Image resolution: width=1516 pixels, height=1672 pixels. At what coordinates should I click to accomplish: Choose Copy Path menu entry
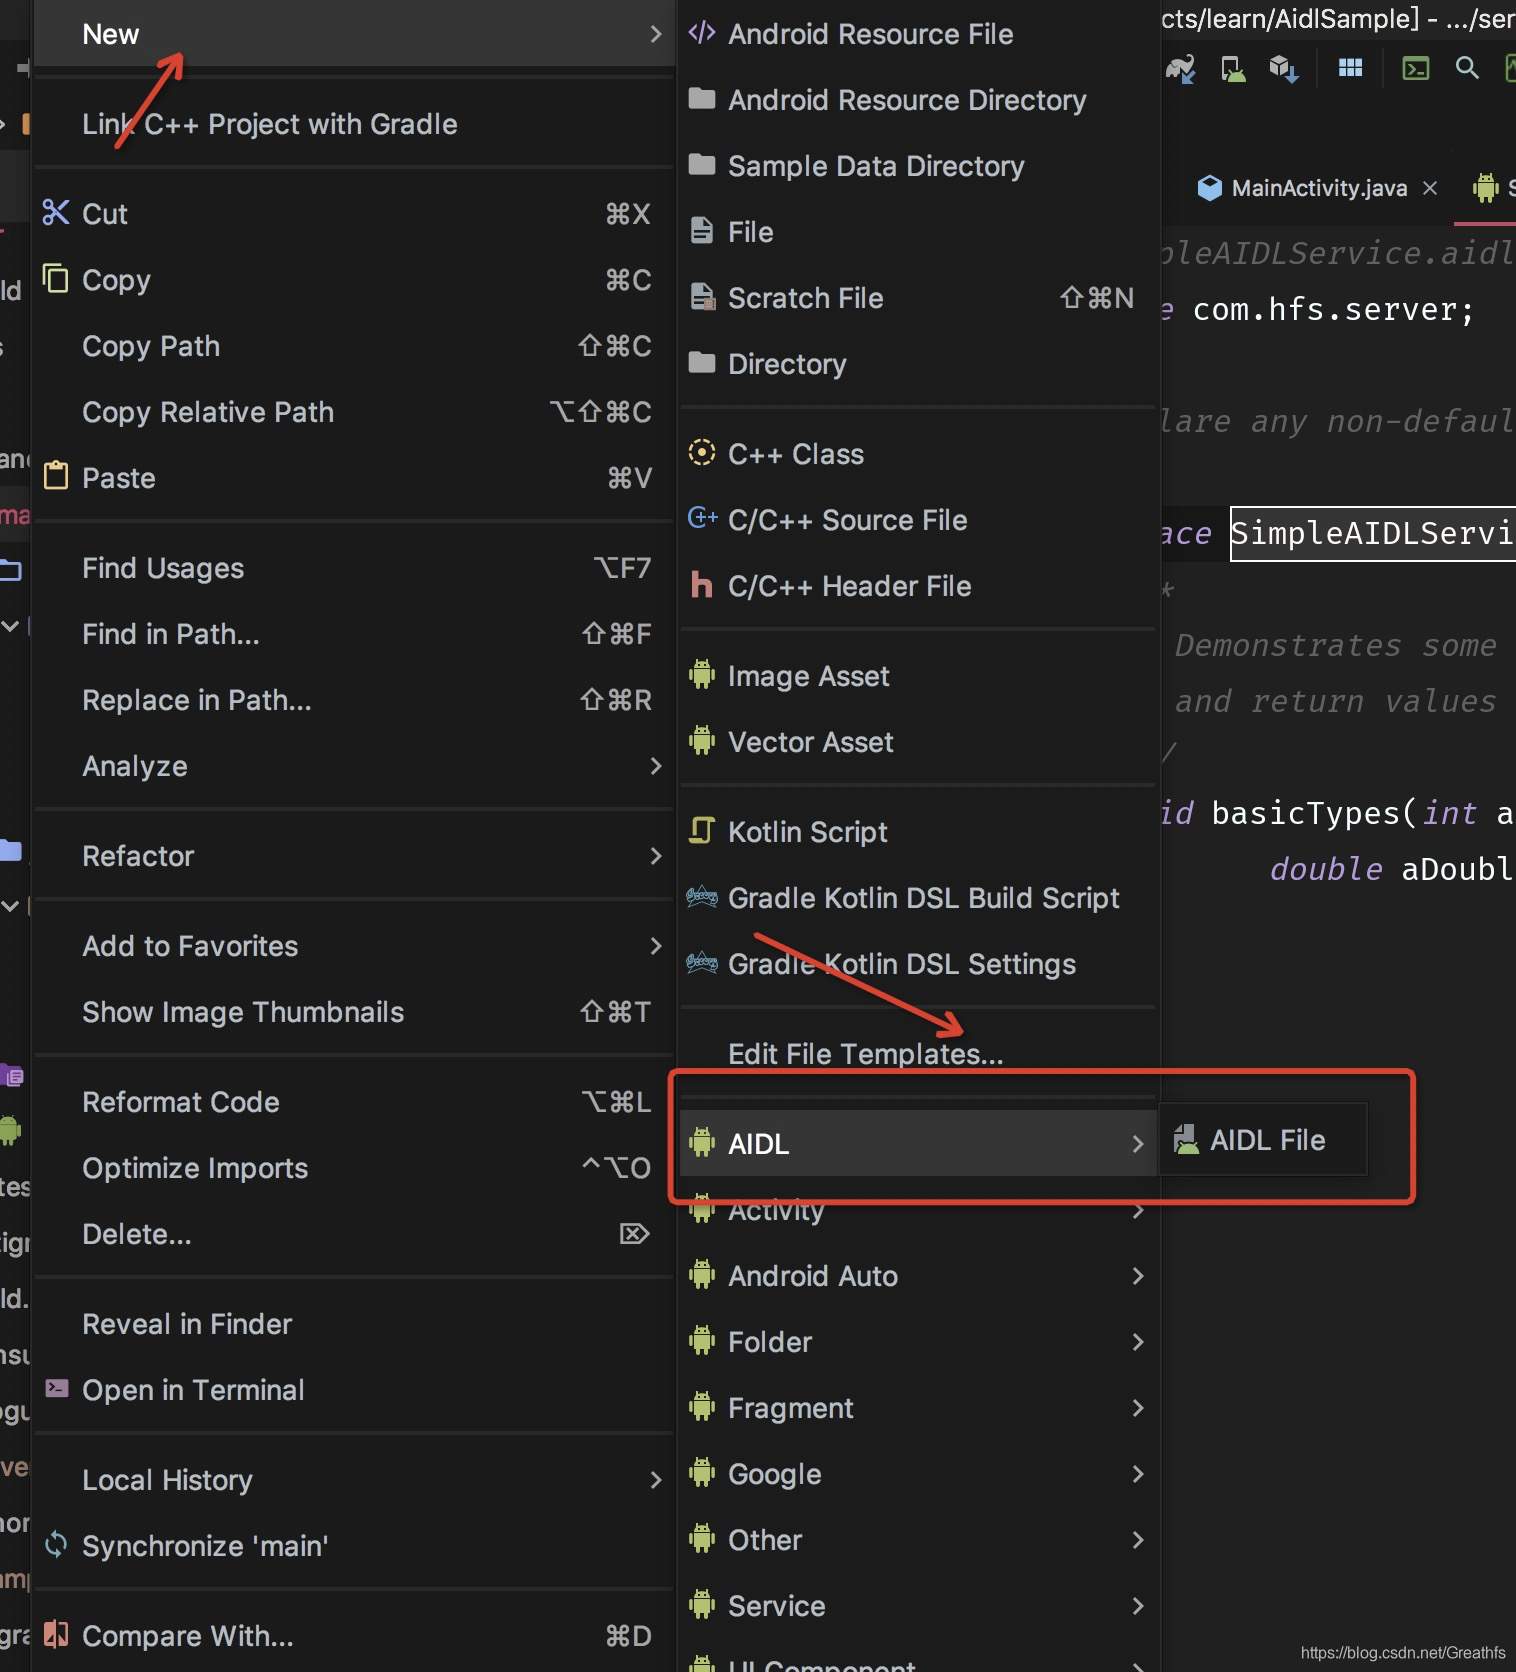[x=354, y=346]
